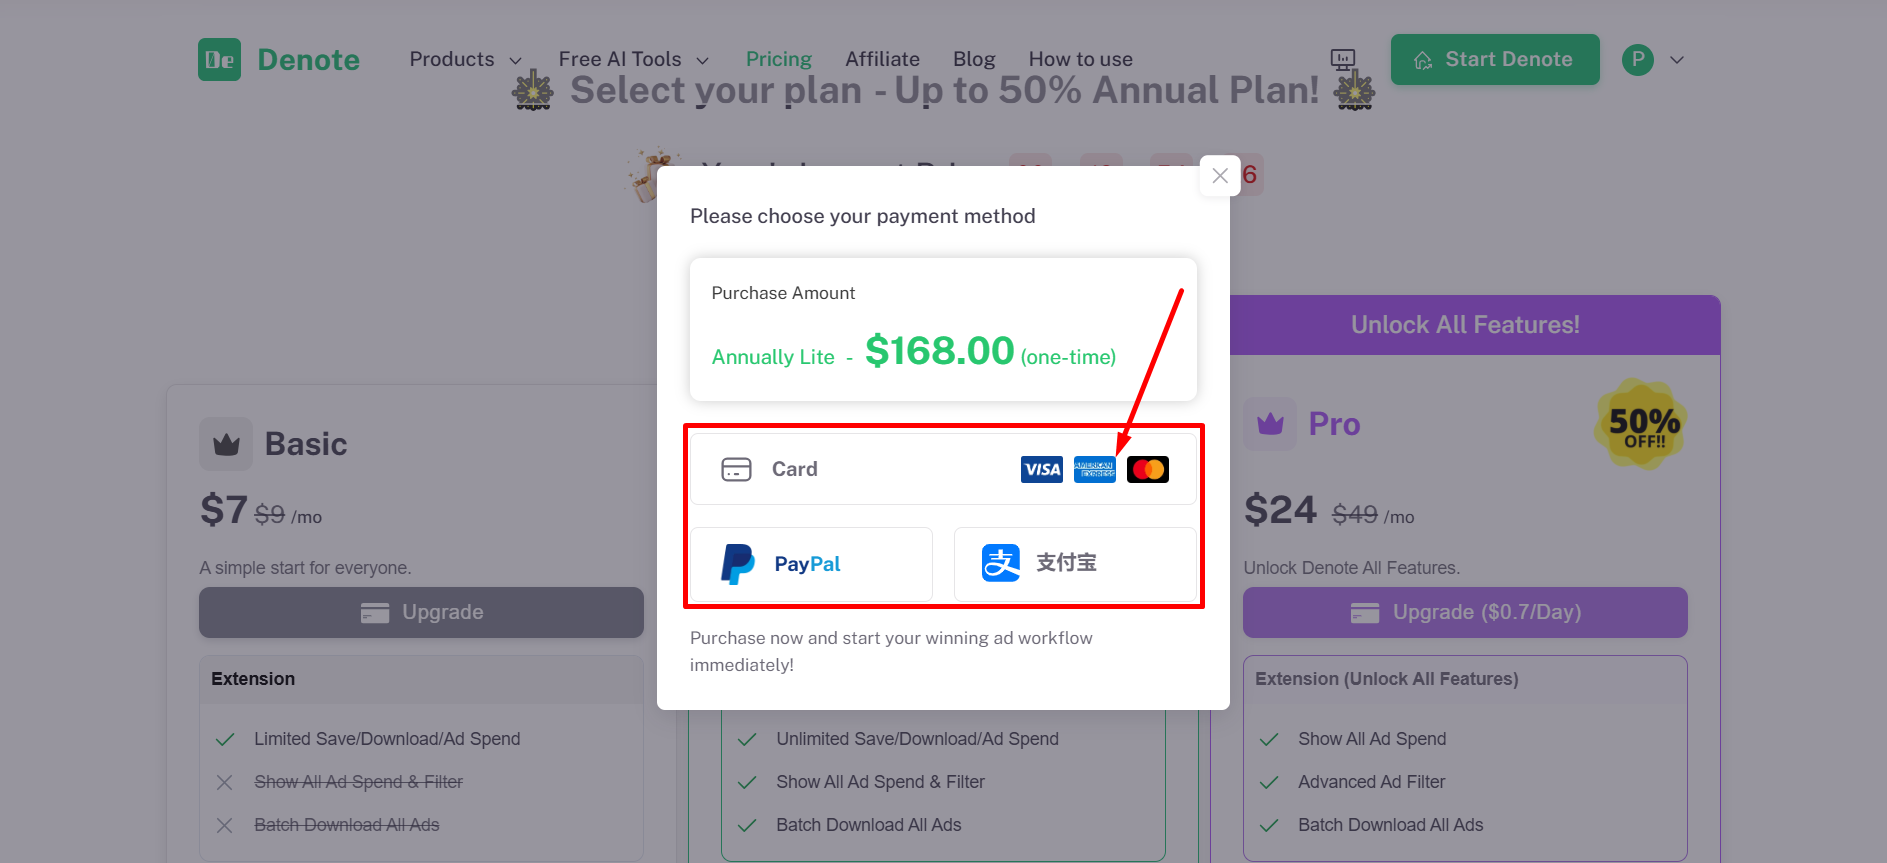Click the American Express icon
The image size is (1887, 863).
(1094, 469)
